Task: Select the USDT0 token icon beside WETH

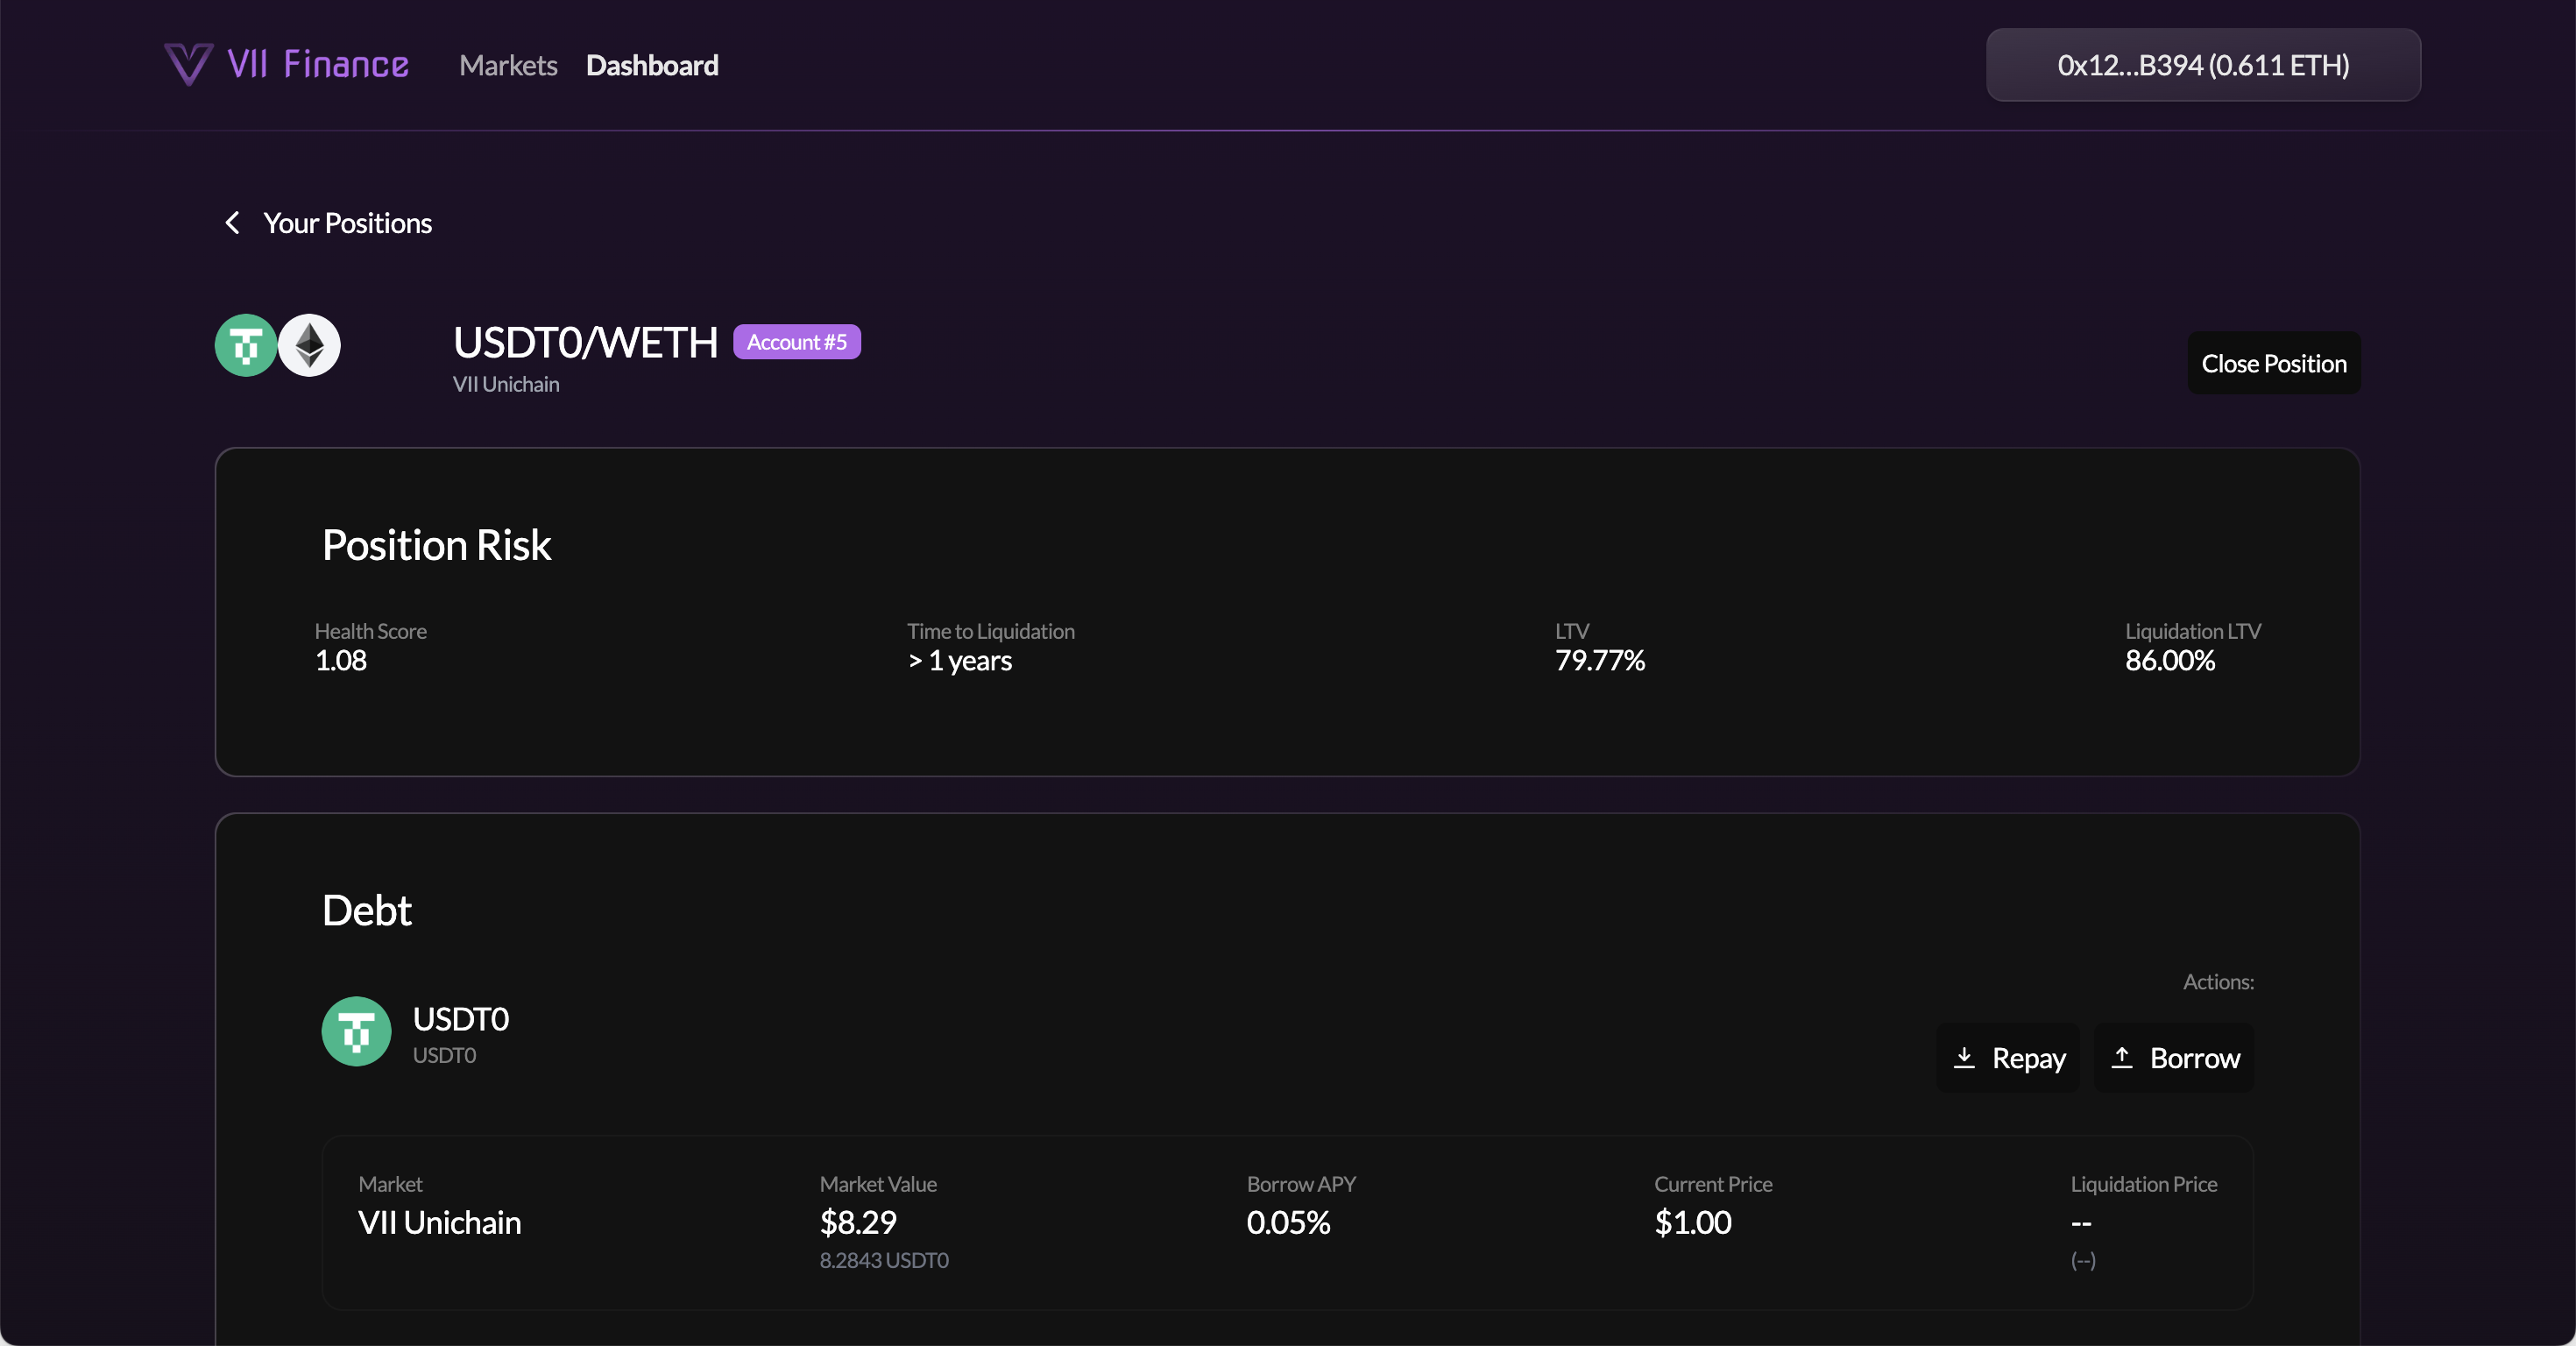Action: coord(245,345)
